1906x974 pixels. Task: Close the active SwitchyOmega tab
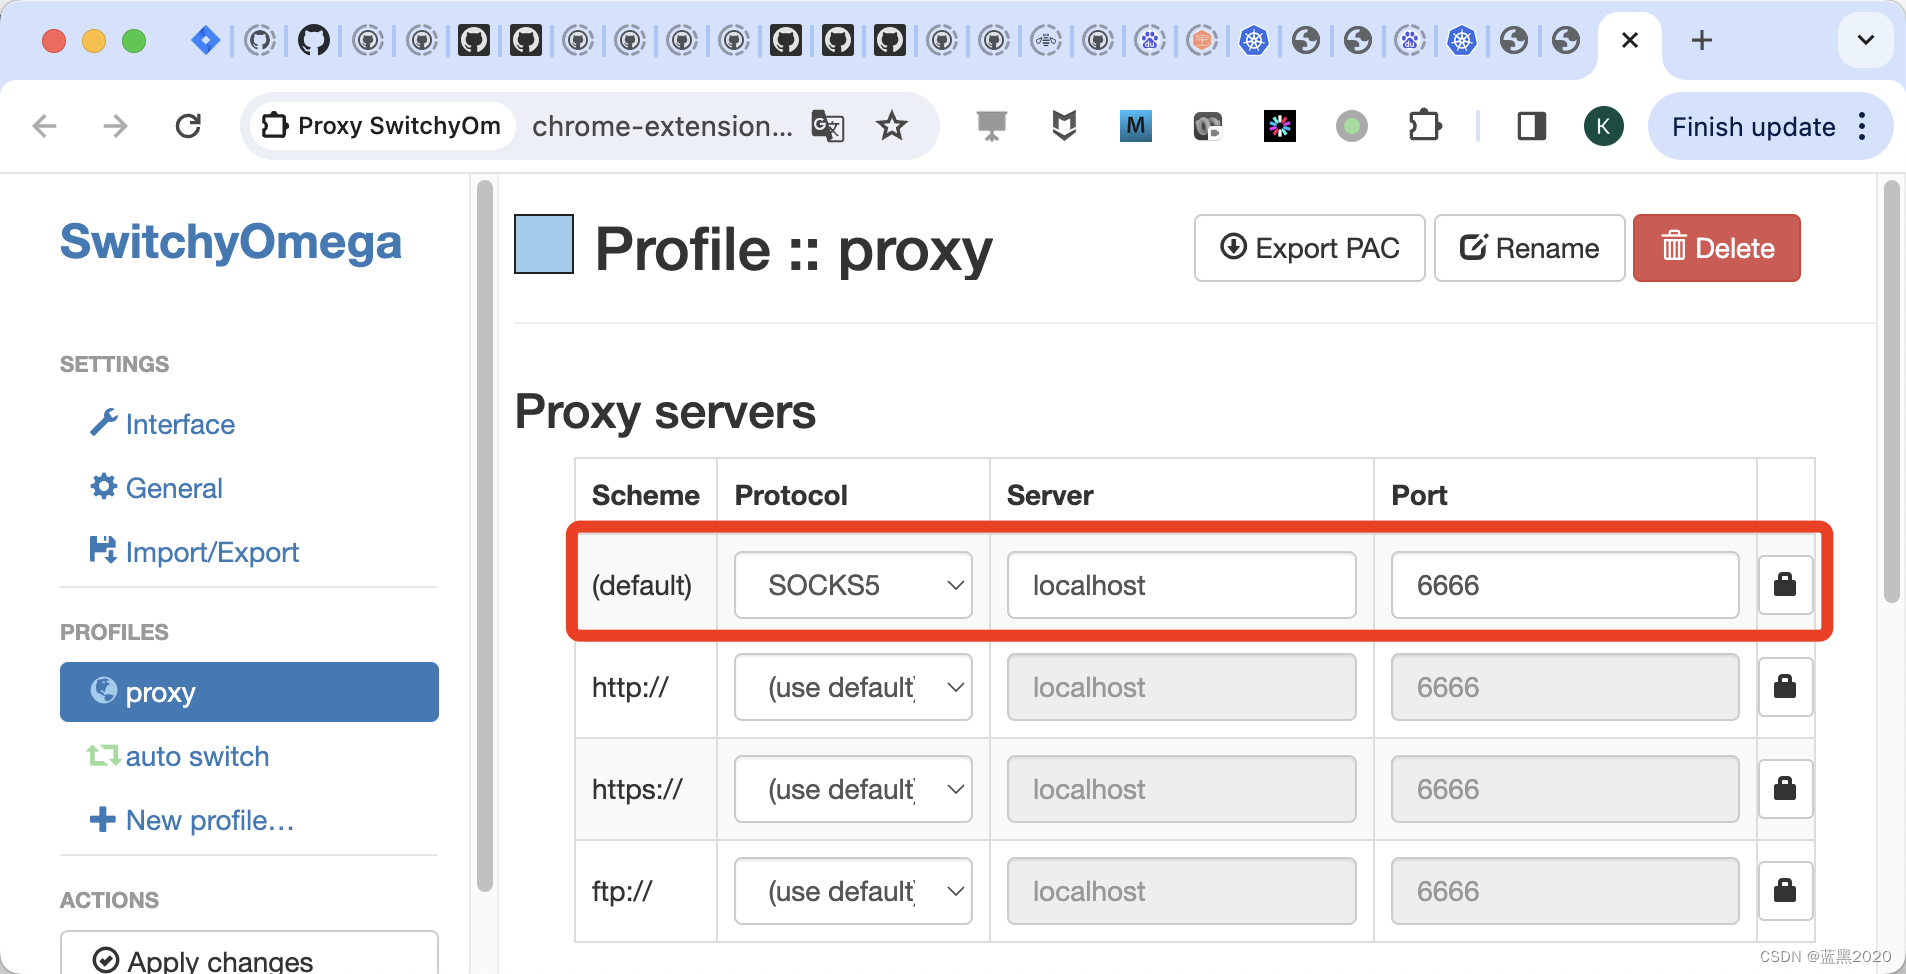[1630, 40]
